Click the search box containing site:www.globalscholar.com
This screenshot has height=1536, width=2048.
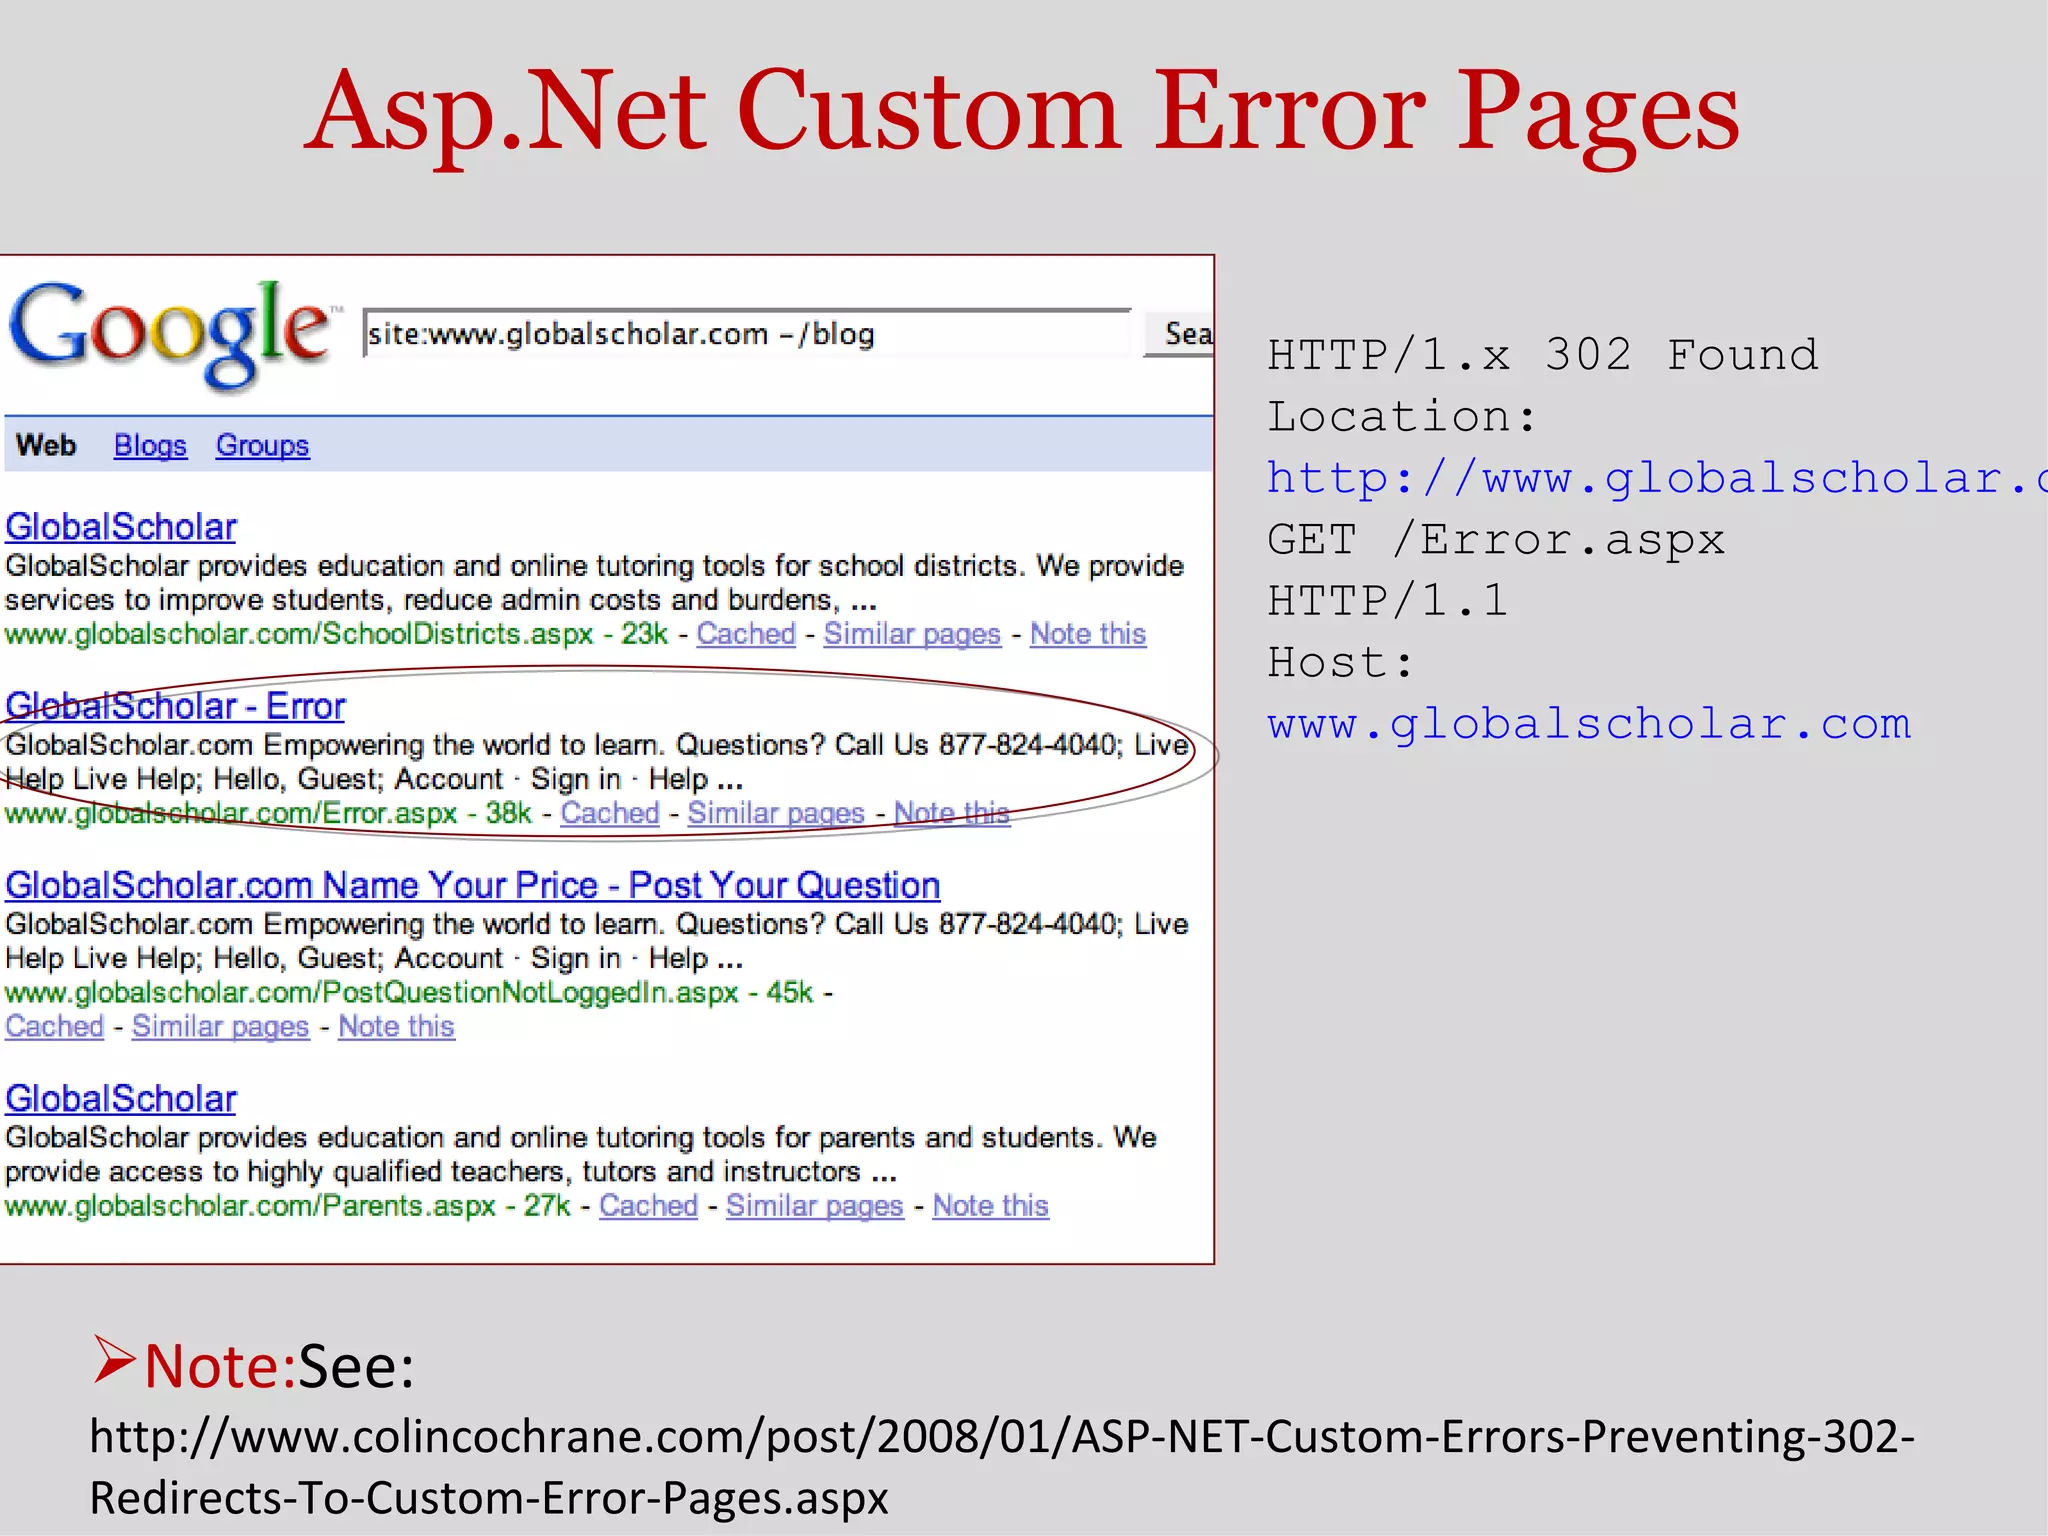pos(747,333)
